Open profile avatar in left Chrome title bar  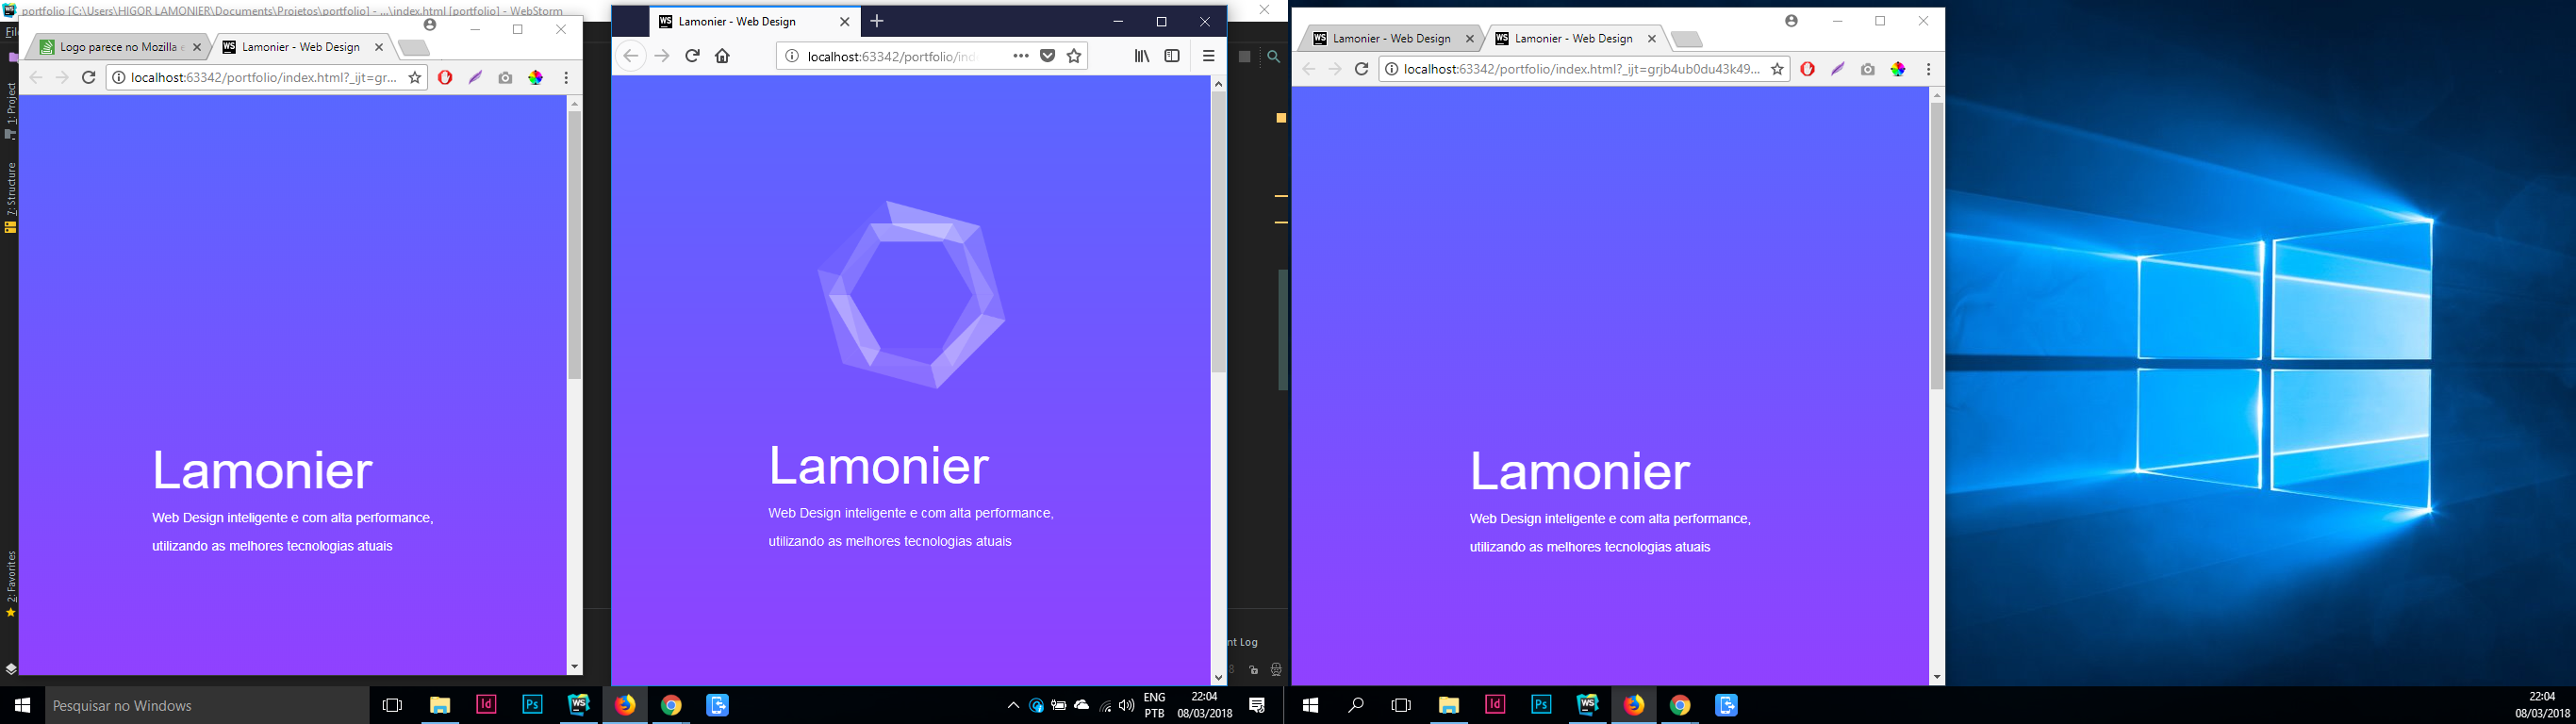coord(430,25)
